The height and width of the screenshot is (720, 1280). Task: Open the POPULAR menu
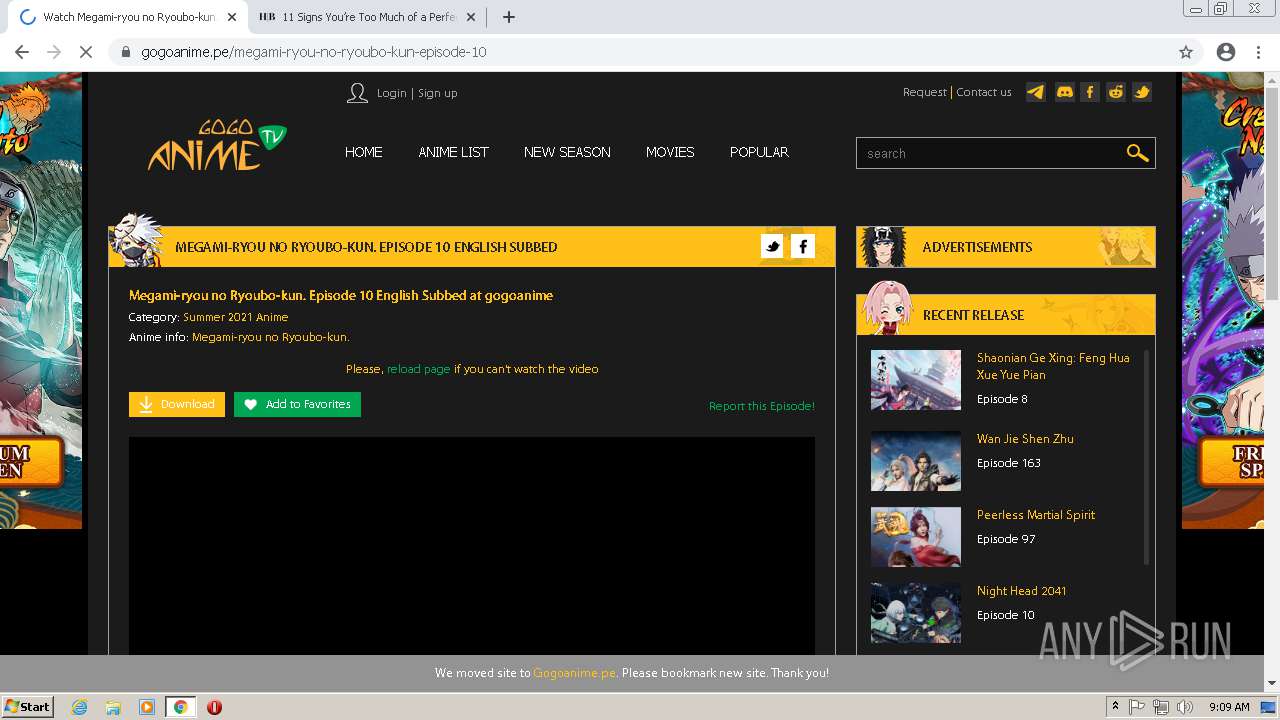coord(759,152)
